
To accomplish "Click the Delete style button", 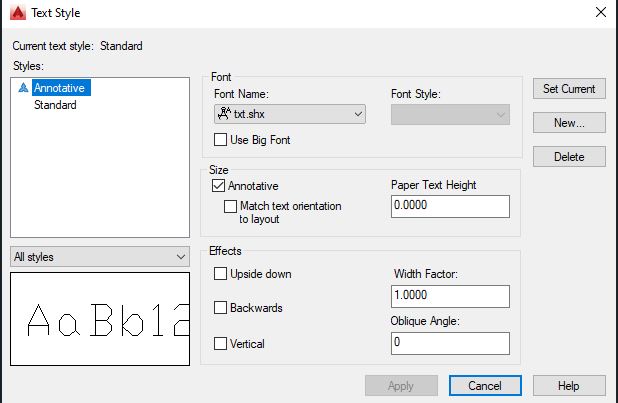I will tap(568, 157).
